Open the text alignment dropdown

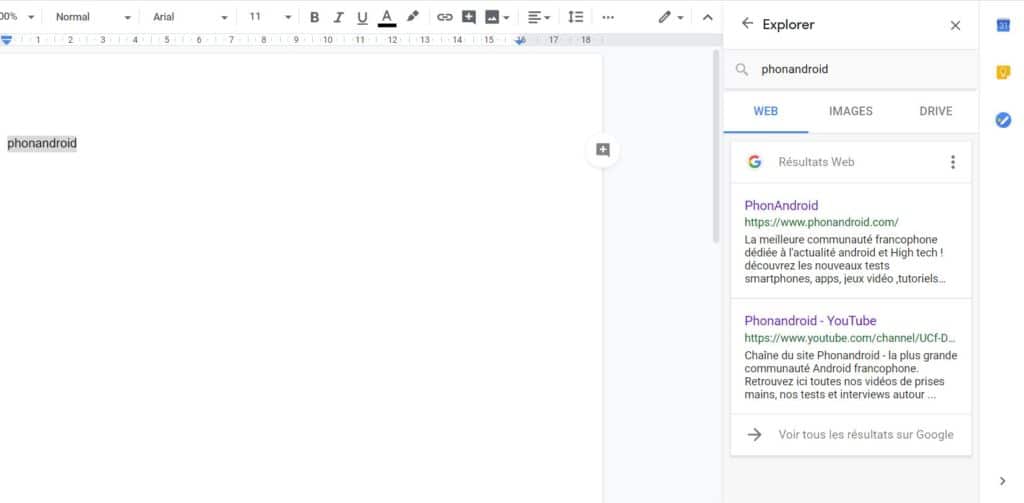click(539, 18)
